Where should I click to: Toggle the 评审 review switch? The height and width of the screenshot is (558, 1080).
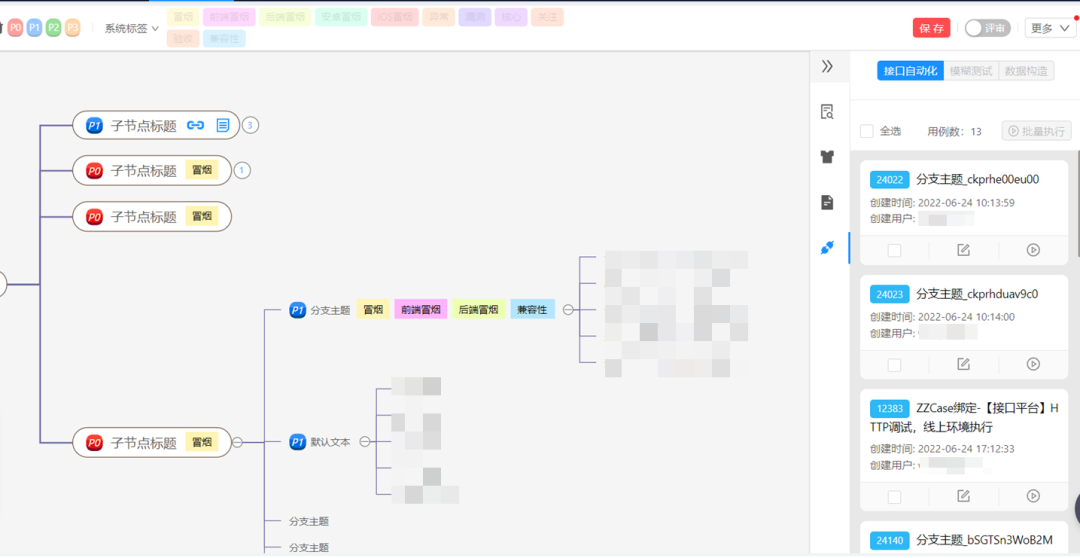[x=988, y=28]
